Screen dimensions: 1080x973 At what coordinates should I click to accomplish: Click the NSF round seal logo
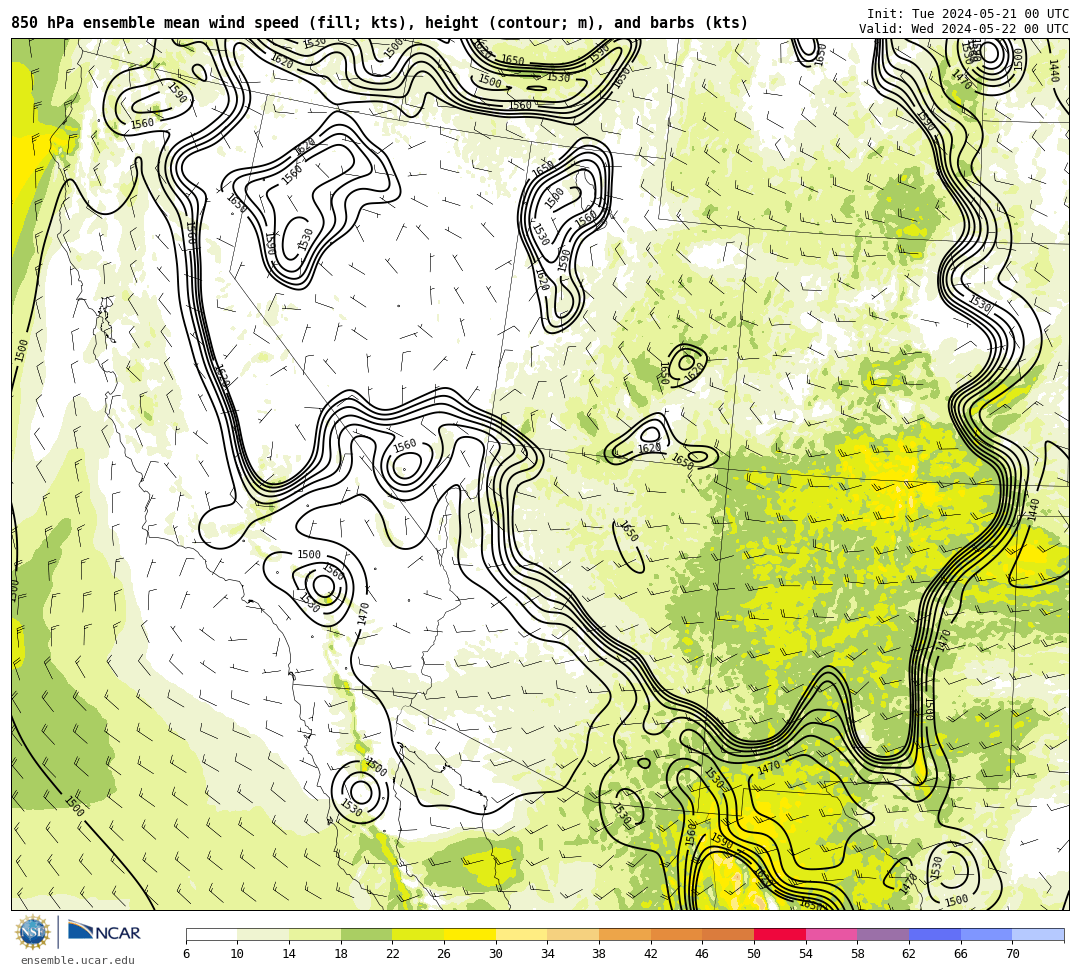click(x=32, y=932)
